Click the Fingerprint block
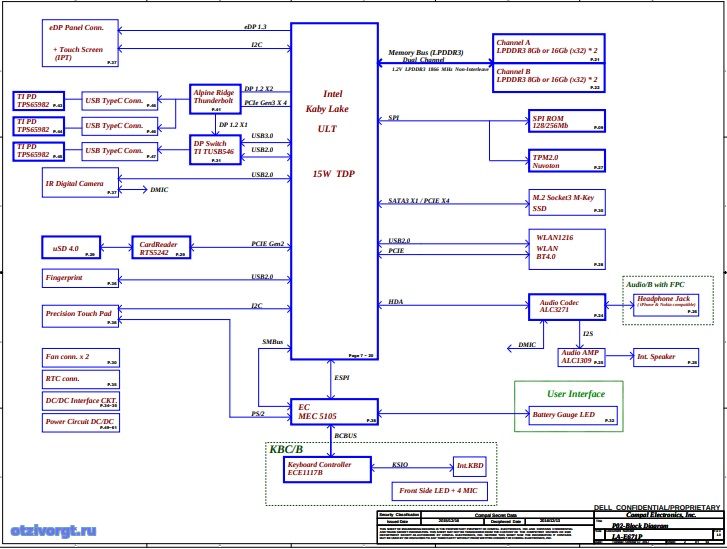 80,278
